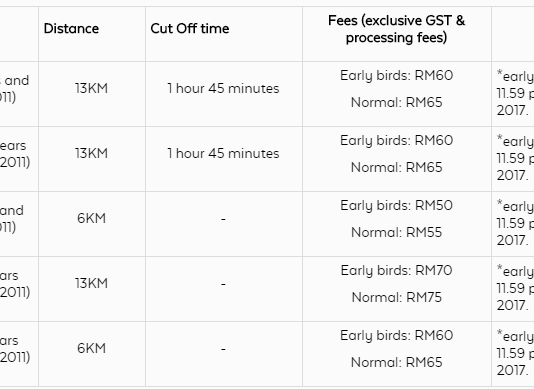Click the dash in the 6KM RM50 row
Screen dimensions: 534x389
223,219
